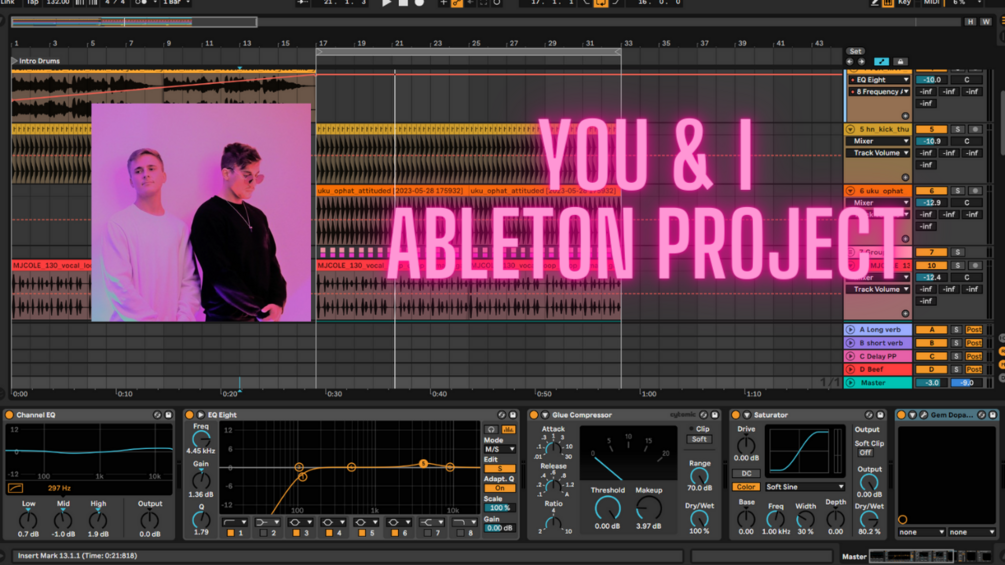The width and height of the screenshot is (1005, 565).
Task: Open EQ Eight band 1 filter type dropdown
Action: (234, 523)
